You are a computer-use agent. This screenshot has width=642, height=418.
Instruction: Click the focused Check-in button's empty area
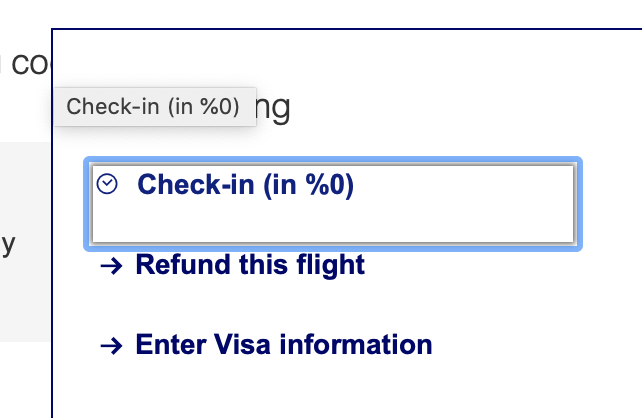pos(330,223)
